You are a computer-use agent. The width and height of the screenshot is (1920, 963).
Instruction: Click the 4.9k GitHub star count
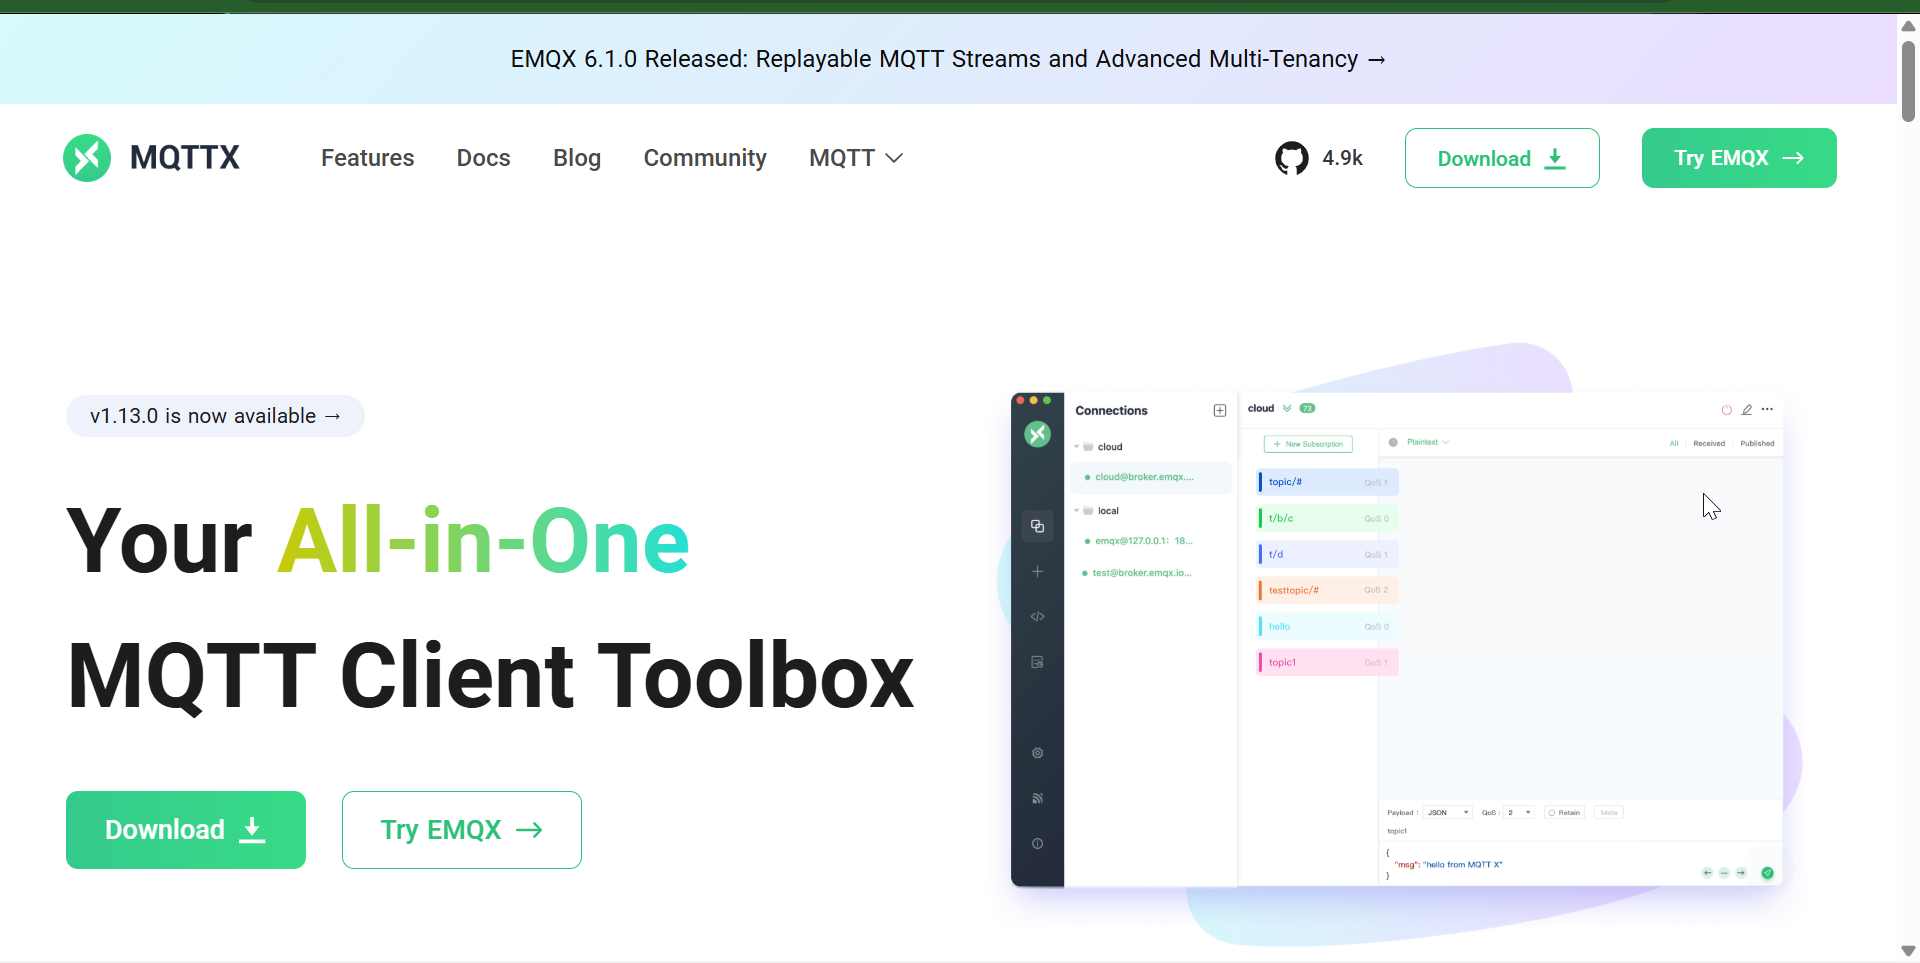[1342, 158]
